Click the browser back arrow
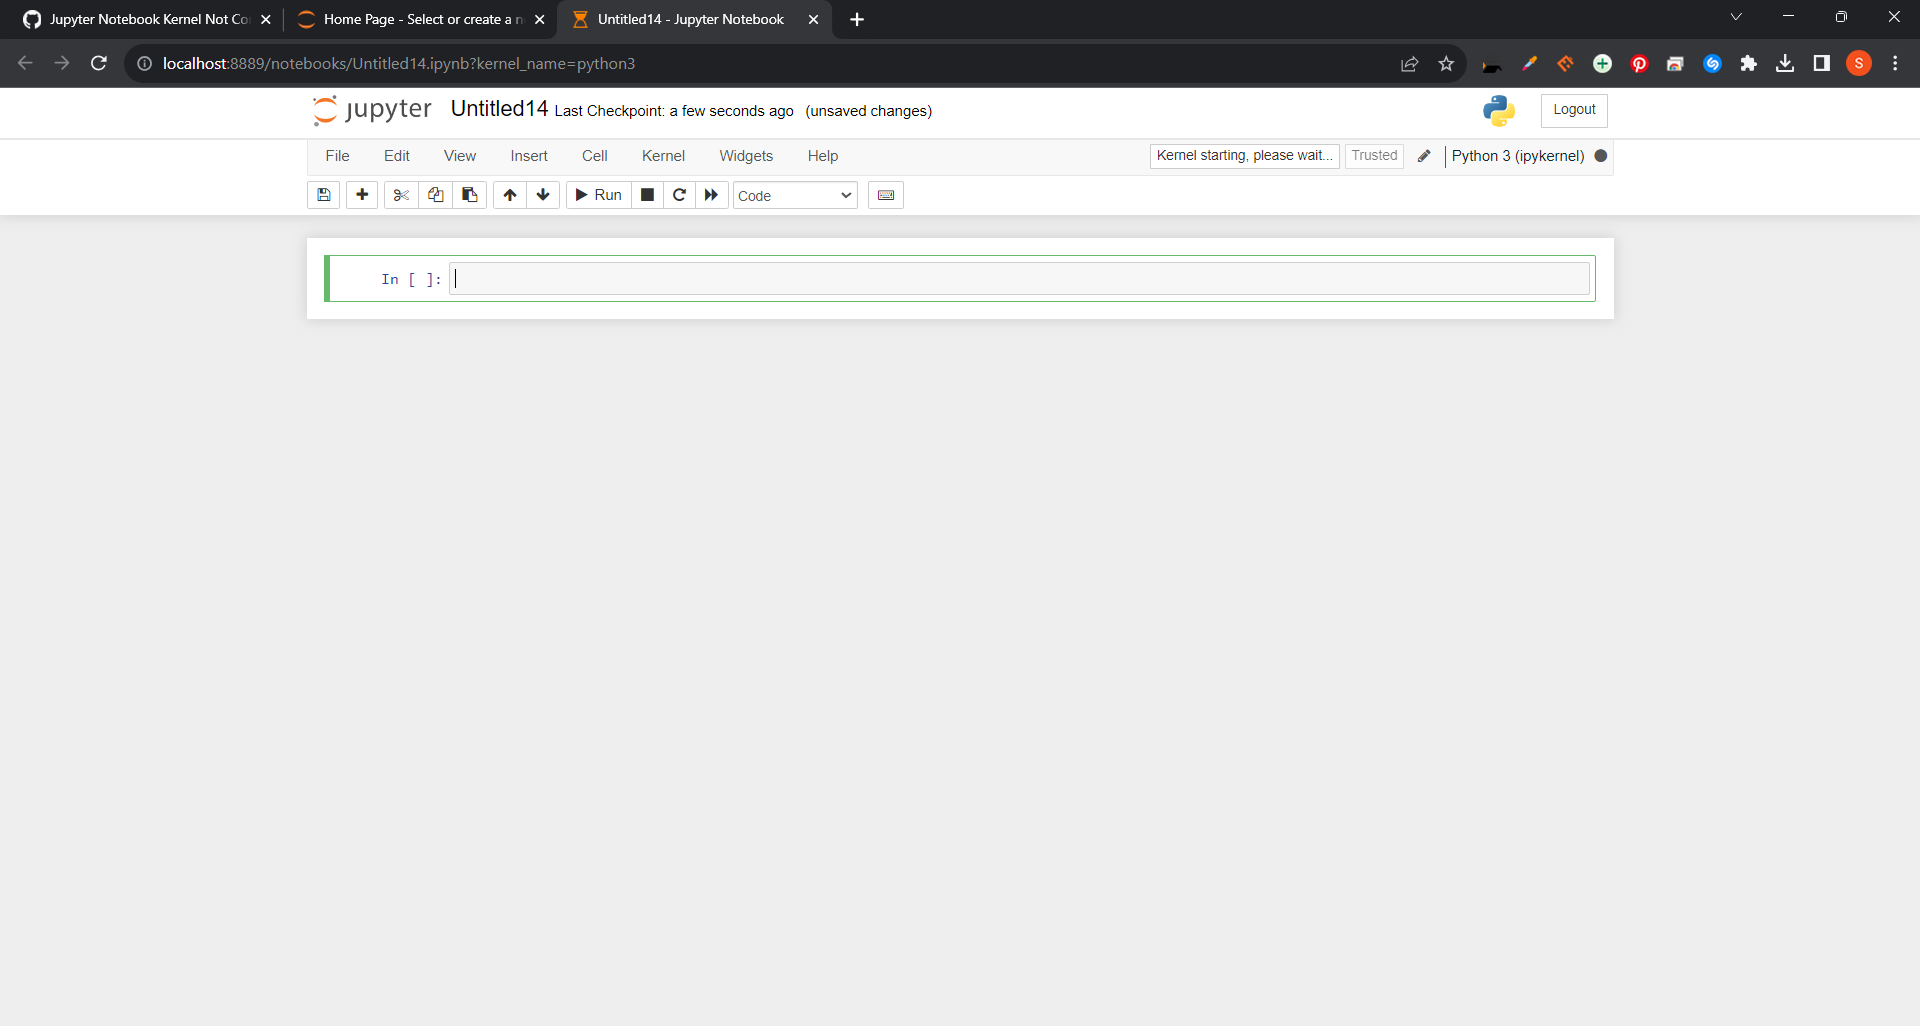 pyautogui.click(x=25, y=63)
